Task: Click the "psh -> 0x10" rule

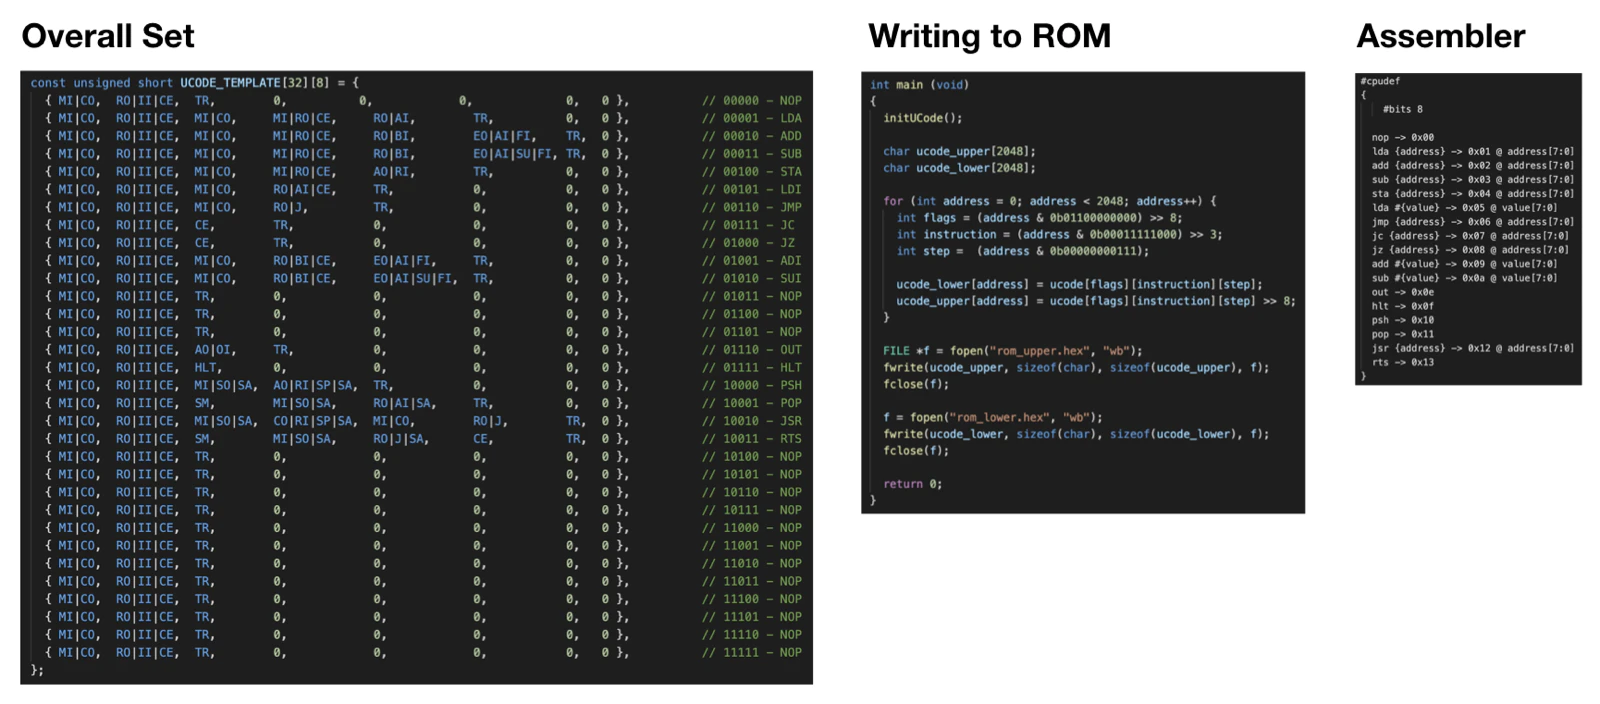Action: click(x=1402, y=320)
